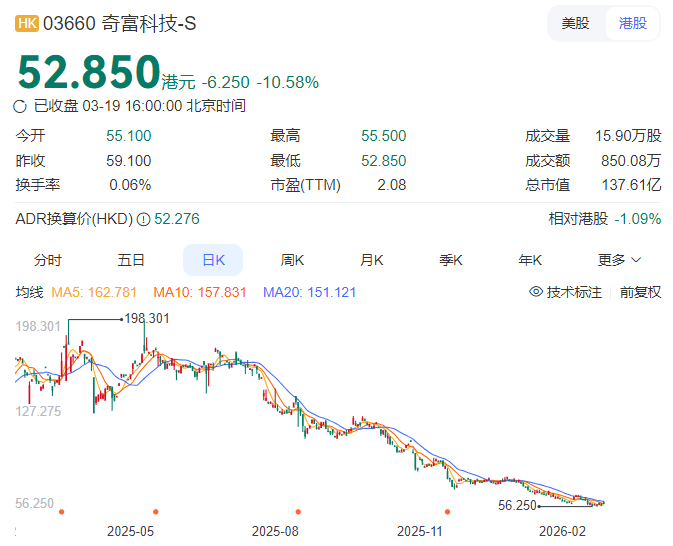Select the 分时 chart tab
The width and height of the screenshot is (673, 546).
[47, 260]
